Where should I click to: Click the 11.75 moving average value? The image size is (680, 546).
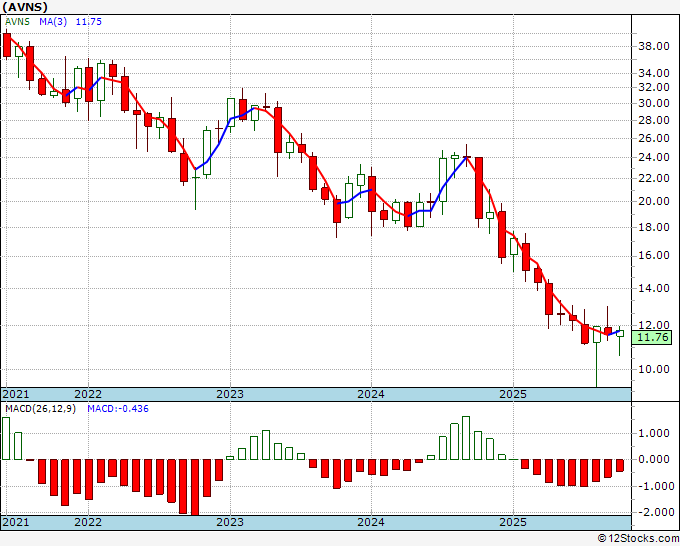pyautogui.click(x=88, y=22)
